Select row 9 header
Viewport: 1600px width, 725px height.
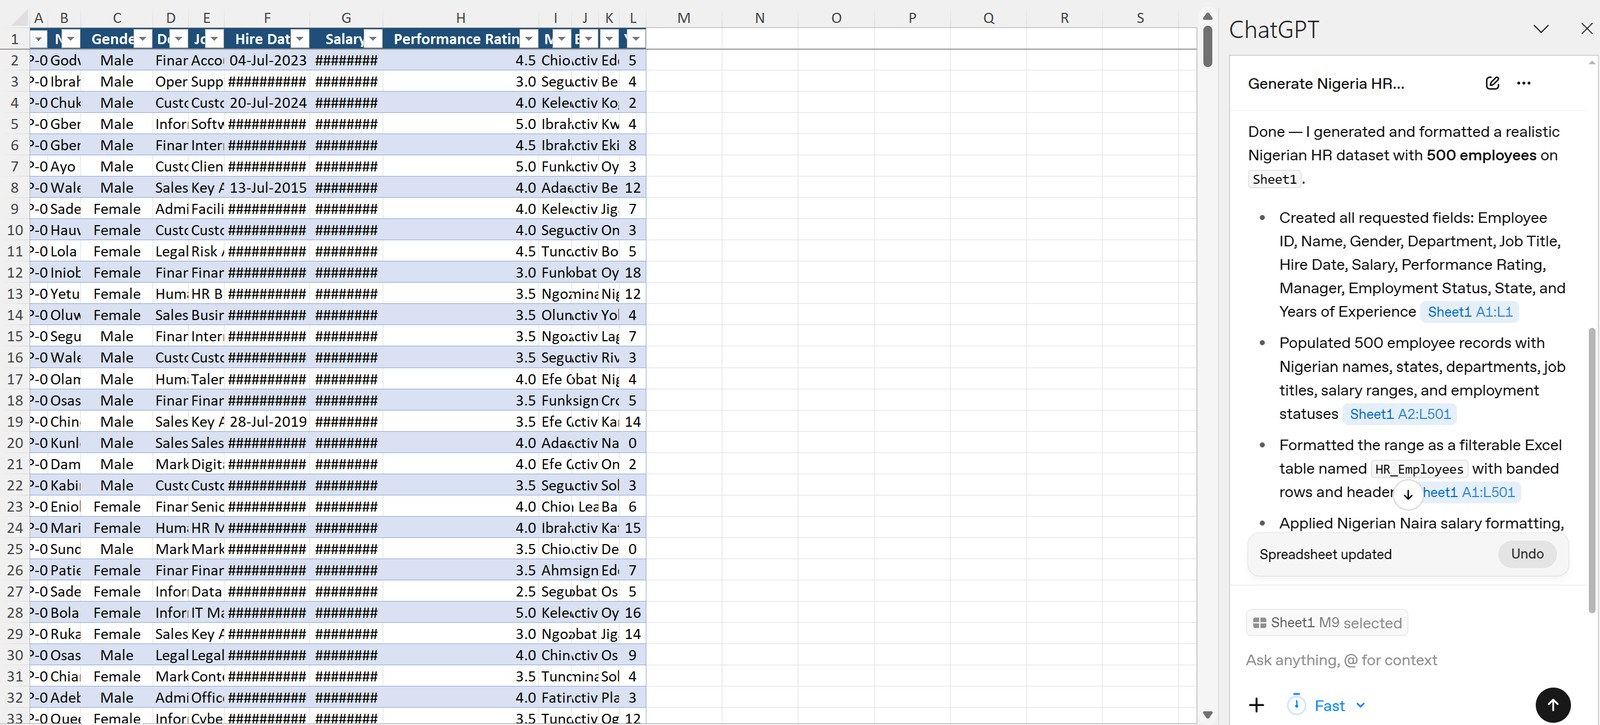[14, 209]
